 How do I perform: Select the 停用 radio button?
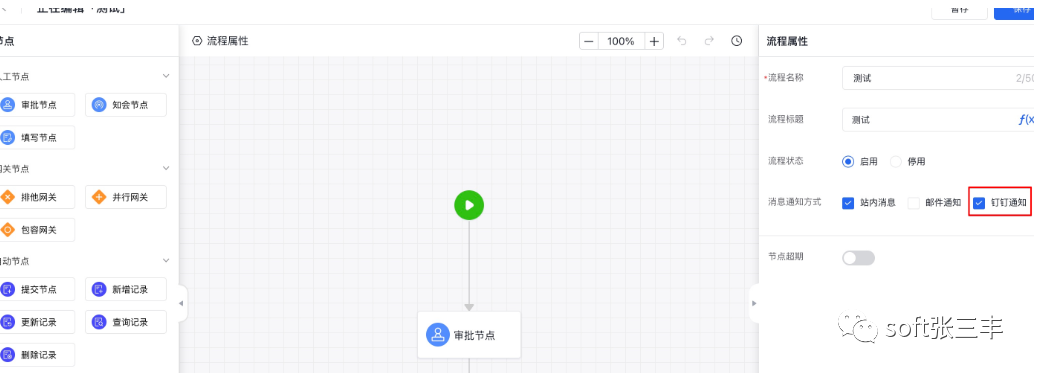pos(896,161)
